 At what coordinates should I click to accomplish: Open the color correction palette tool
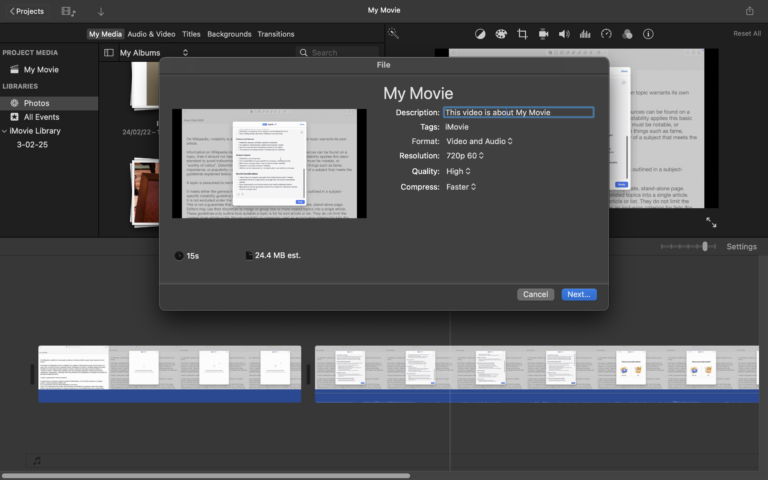(501, 34)
